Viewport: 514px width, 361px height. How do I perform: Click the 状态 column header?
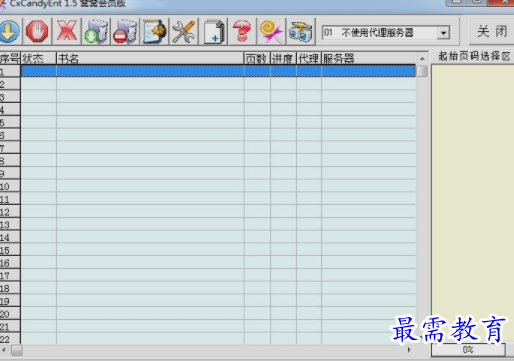pos(38,59)
